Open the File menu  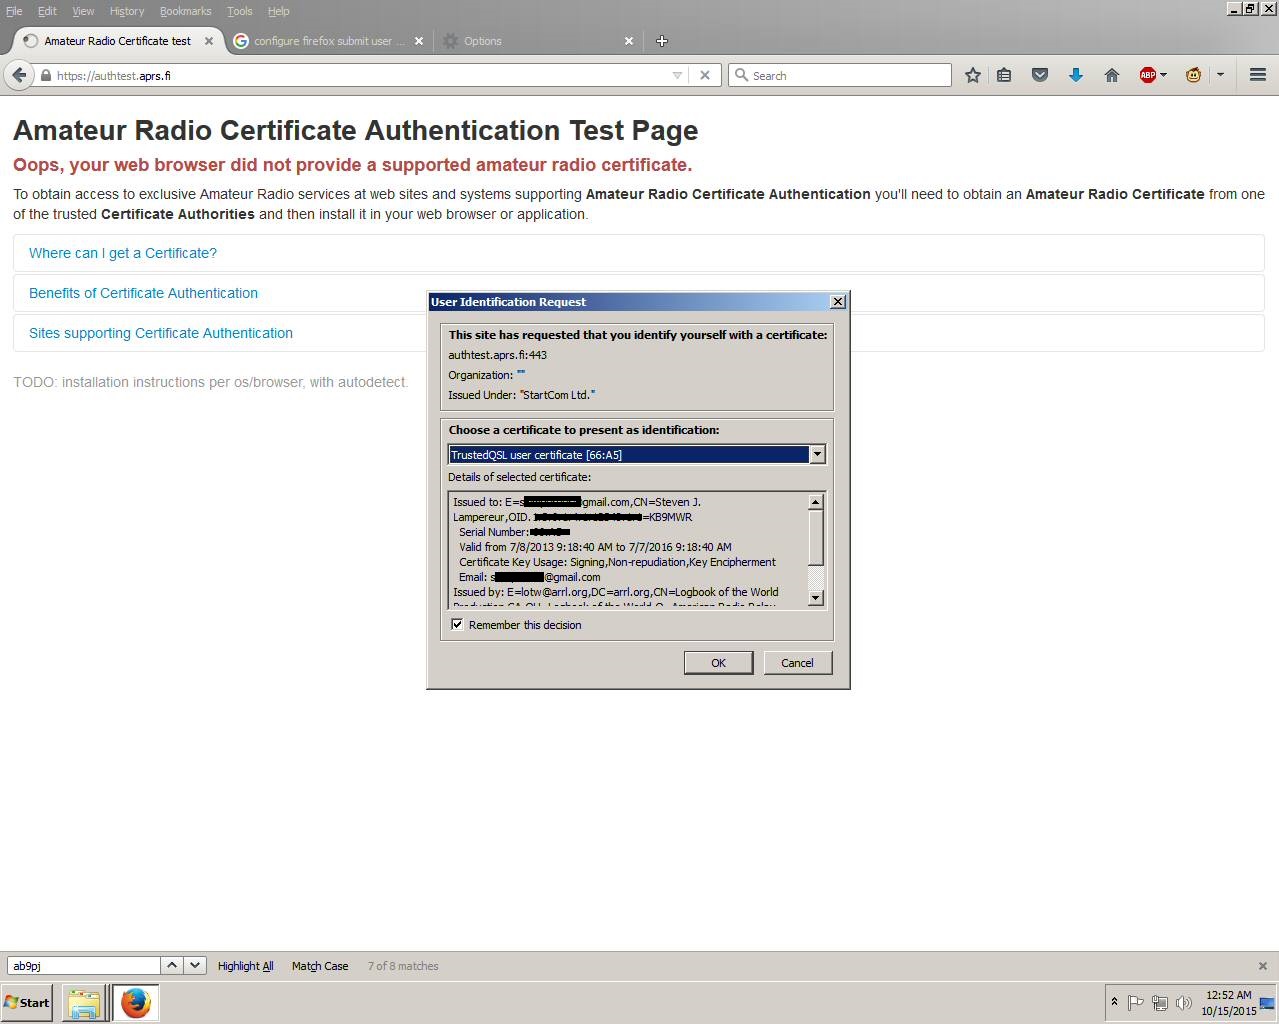(x=14, y=11)
